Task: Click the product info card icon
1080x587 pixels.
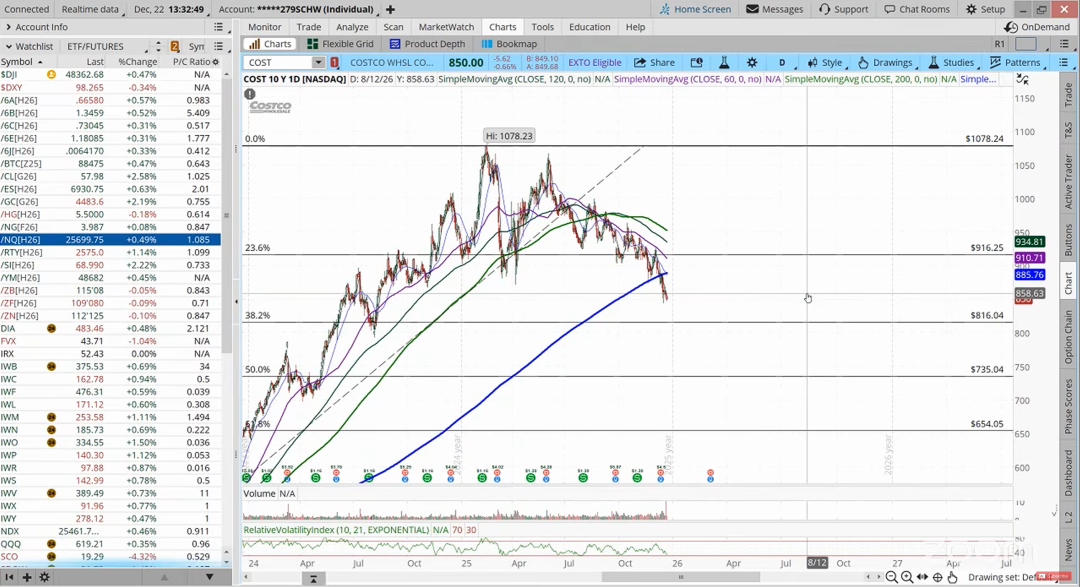Action: coord(696,62)
